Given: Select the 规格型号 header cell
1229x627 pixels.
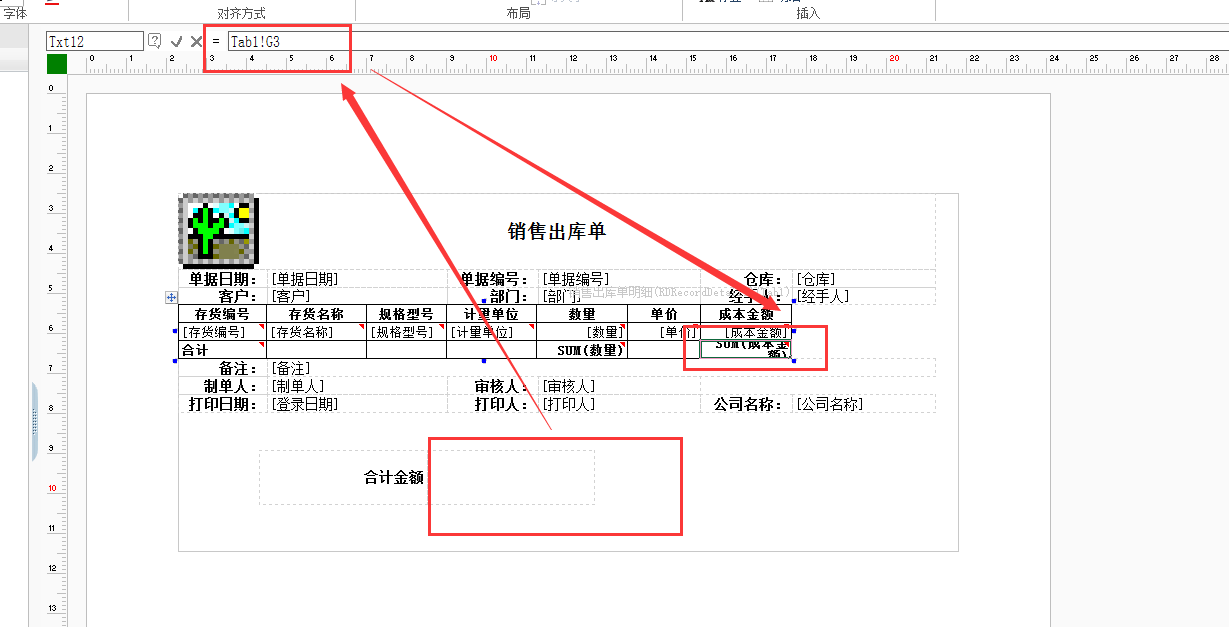Looking at the screenshot, I should tap(406, 314).
